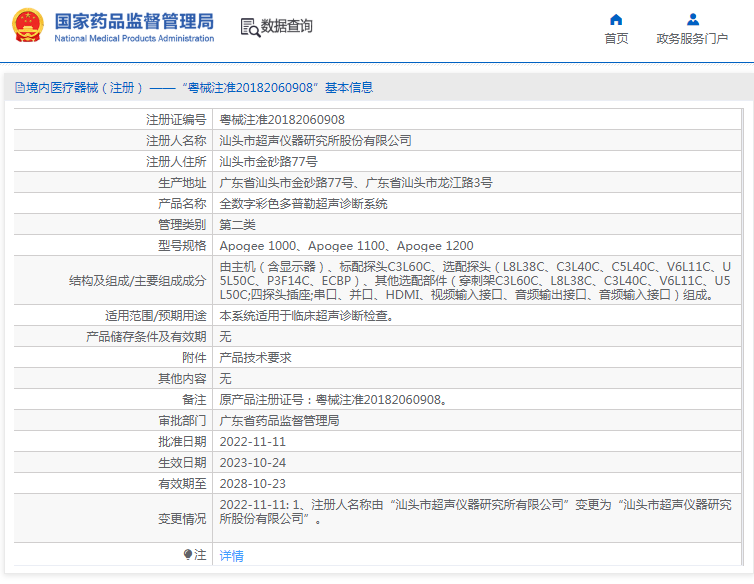Click the 生产地址 label
The width and height of the screenshot is (754, 584).
coord(182,183)
